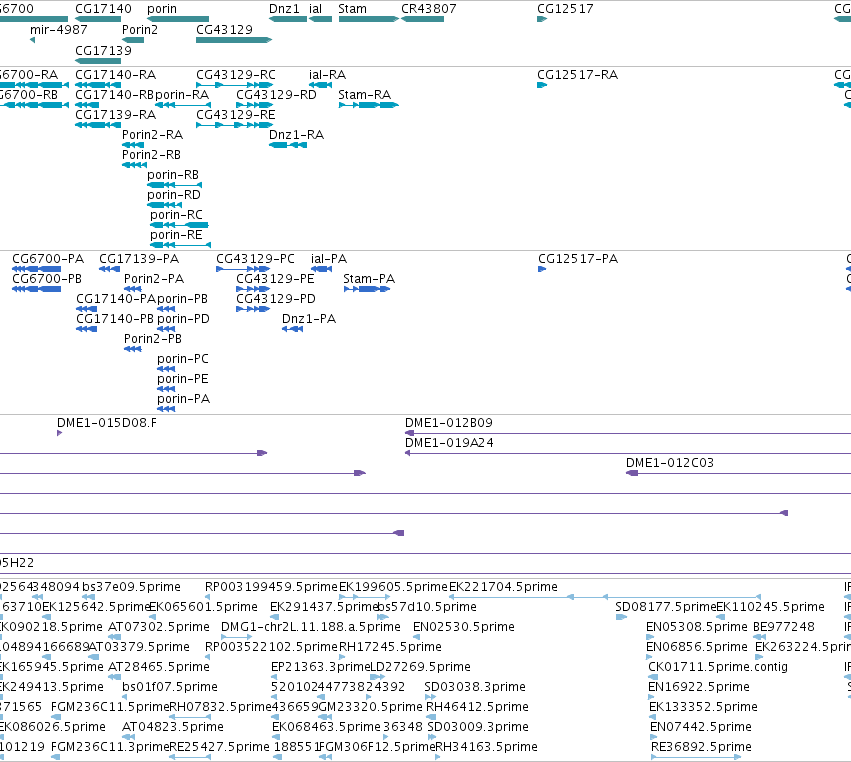Screen dimensions: 851x762
Task: Click EST label RE36892.5prime
Action: point(701,747)
